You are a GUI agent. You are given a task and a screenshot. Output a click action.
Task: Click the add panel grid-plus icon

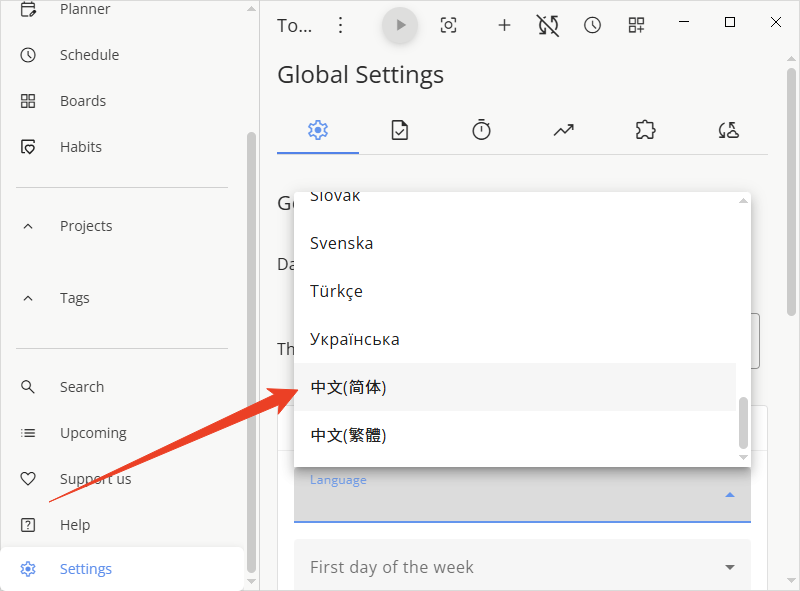point(636,25)
